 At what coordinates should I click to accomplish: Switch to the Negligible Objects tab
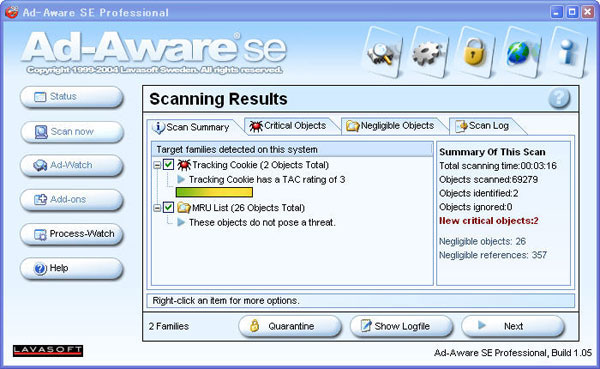click(393, 126)
